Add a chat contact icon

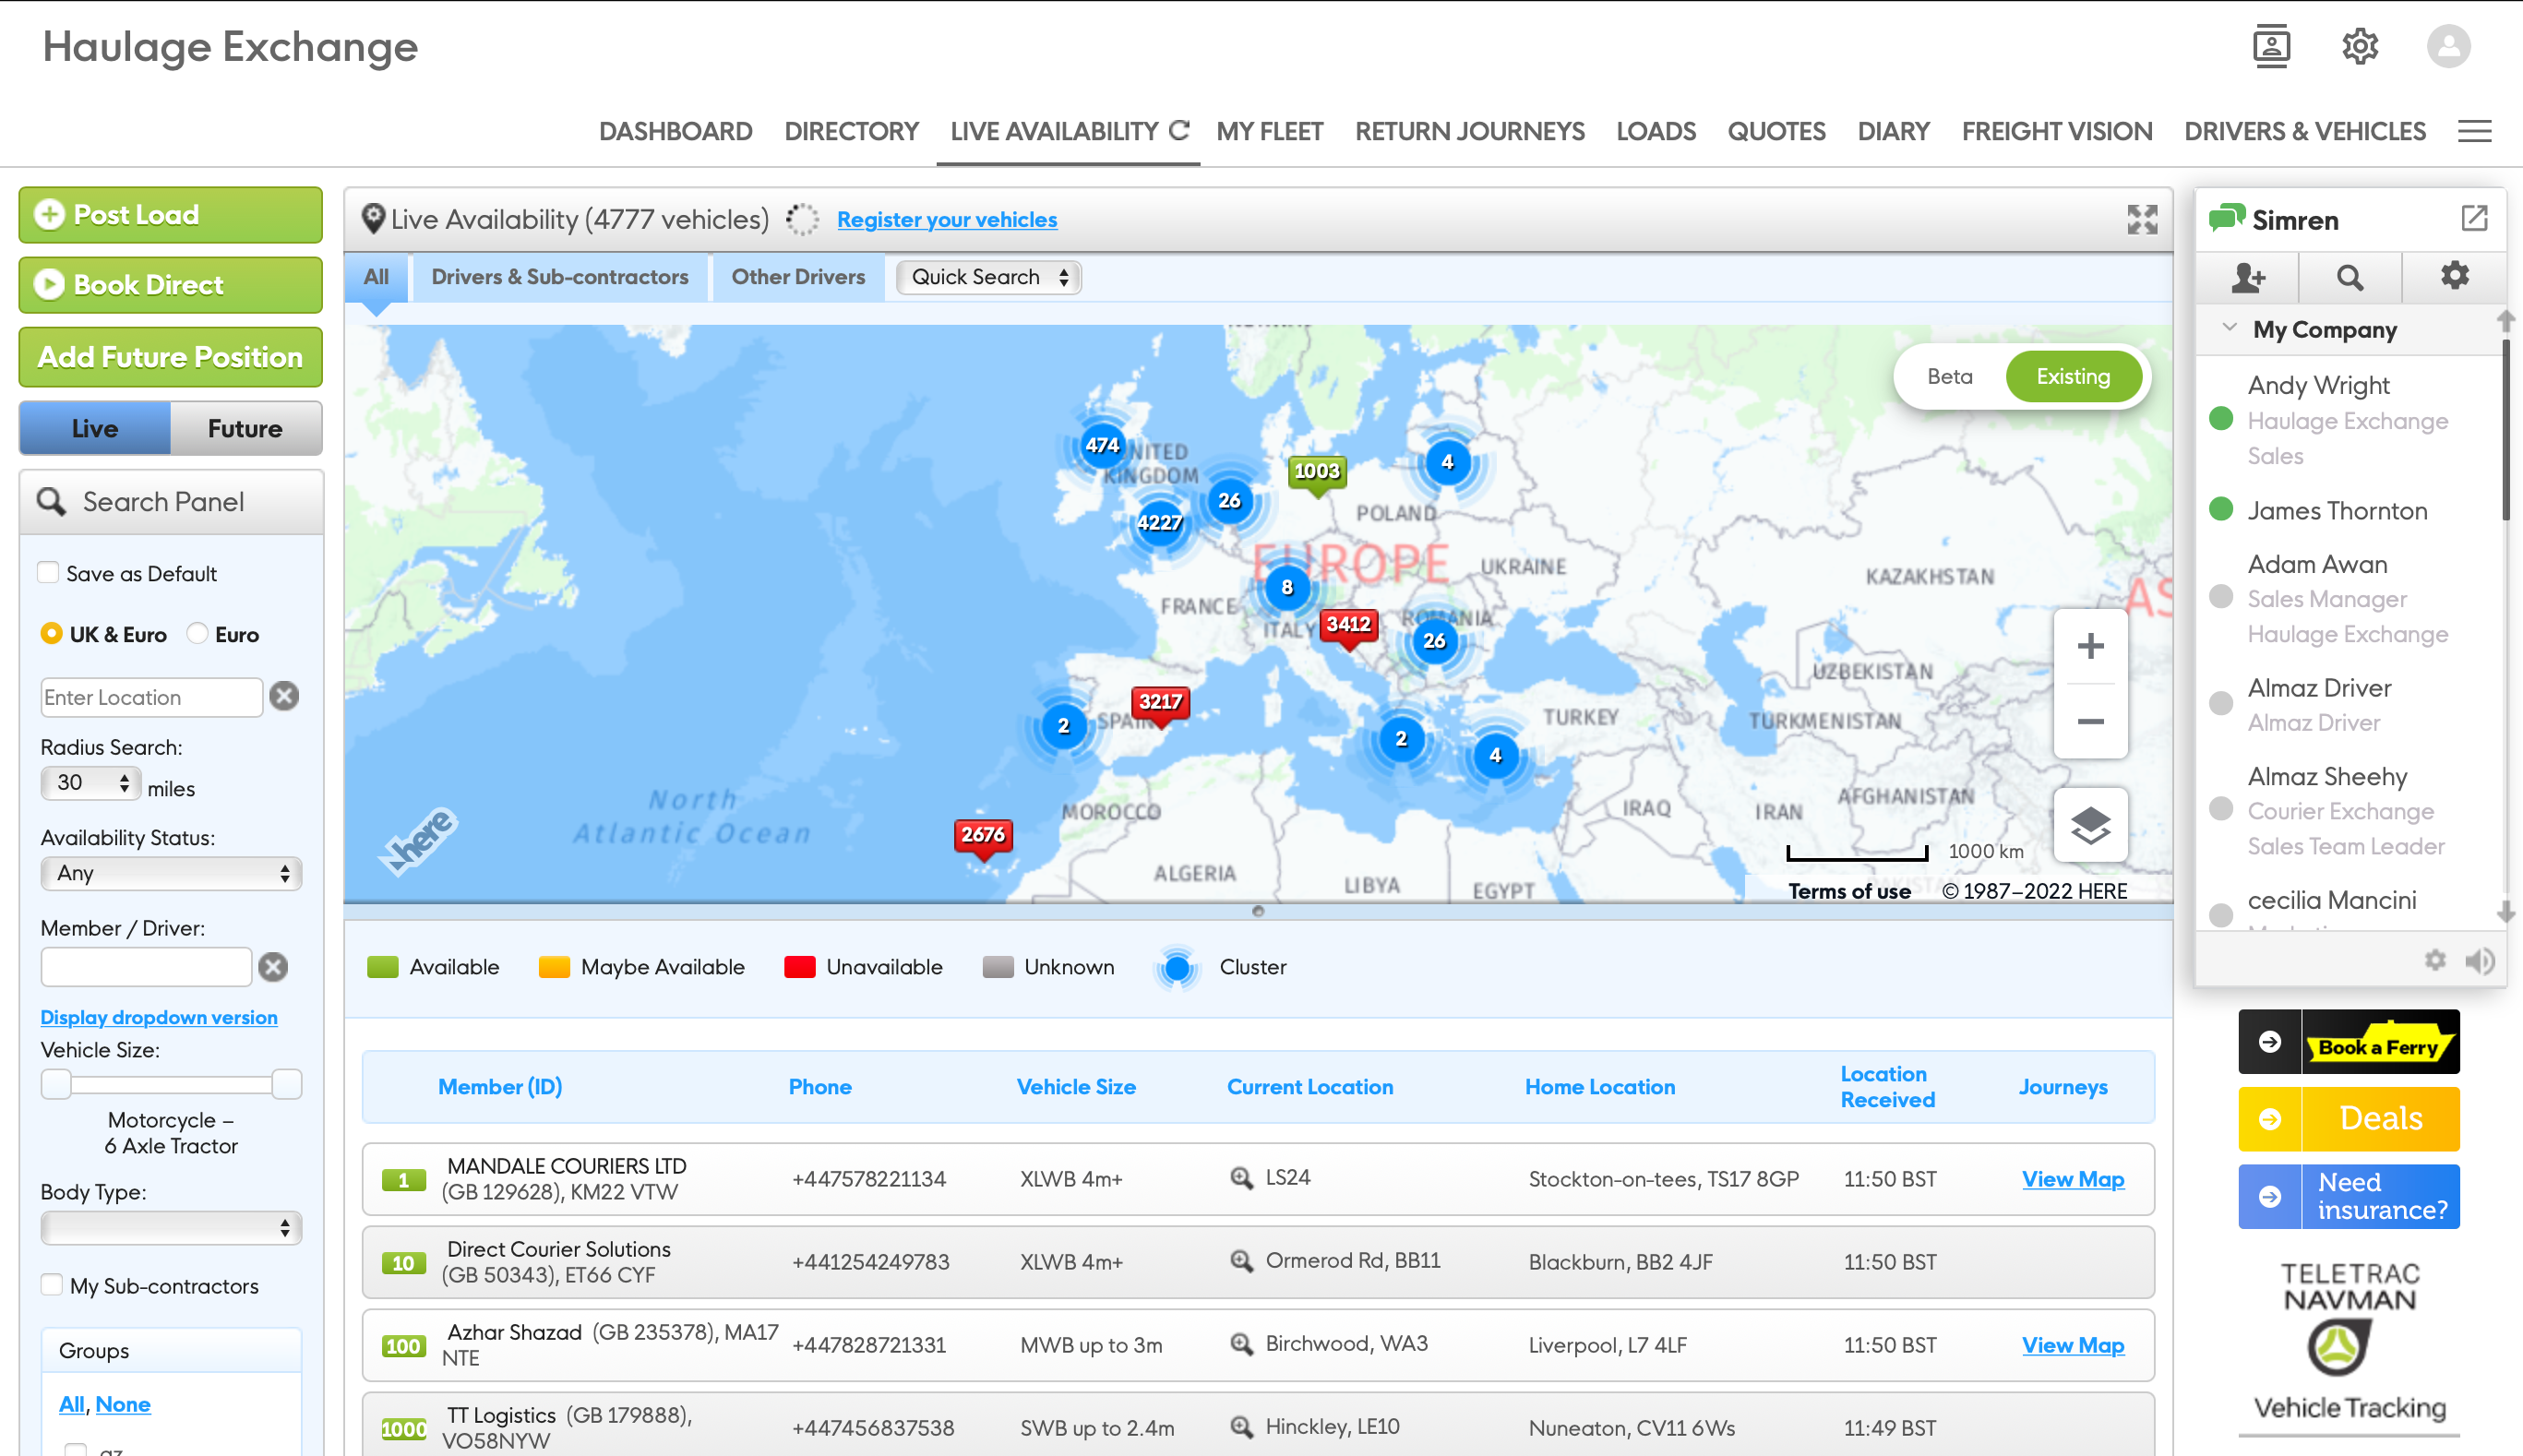point(2248,277)
